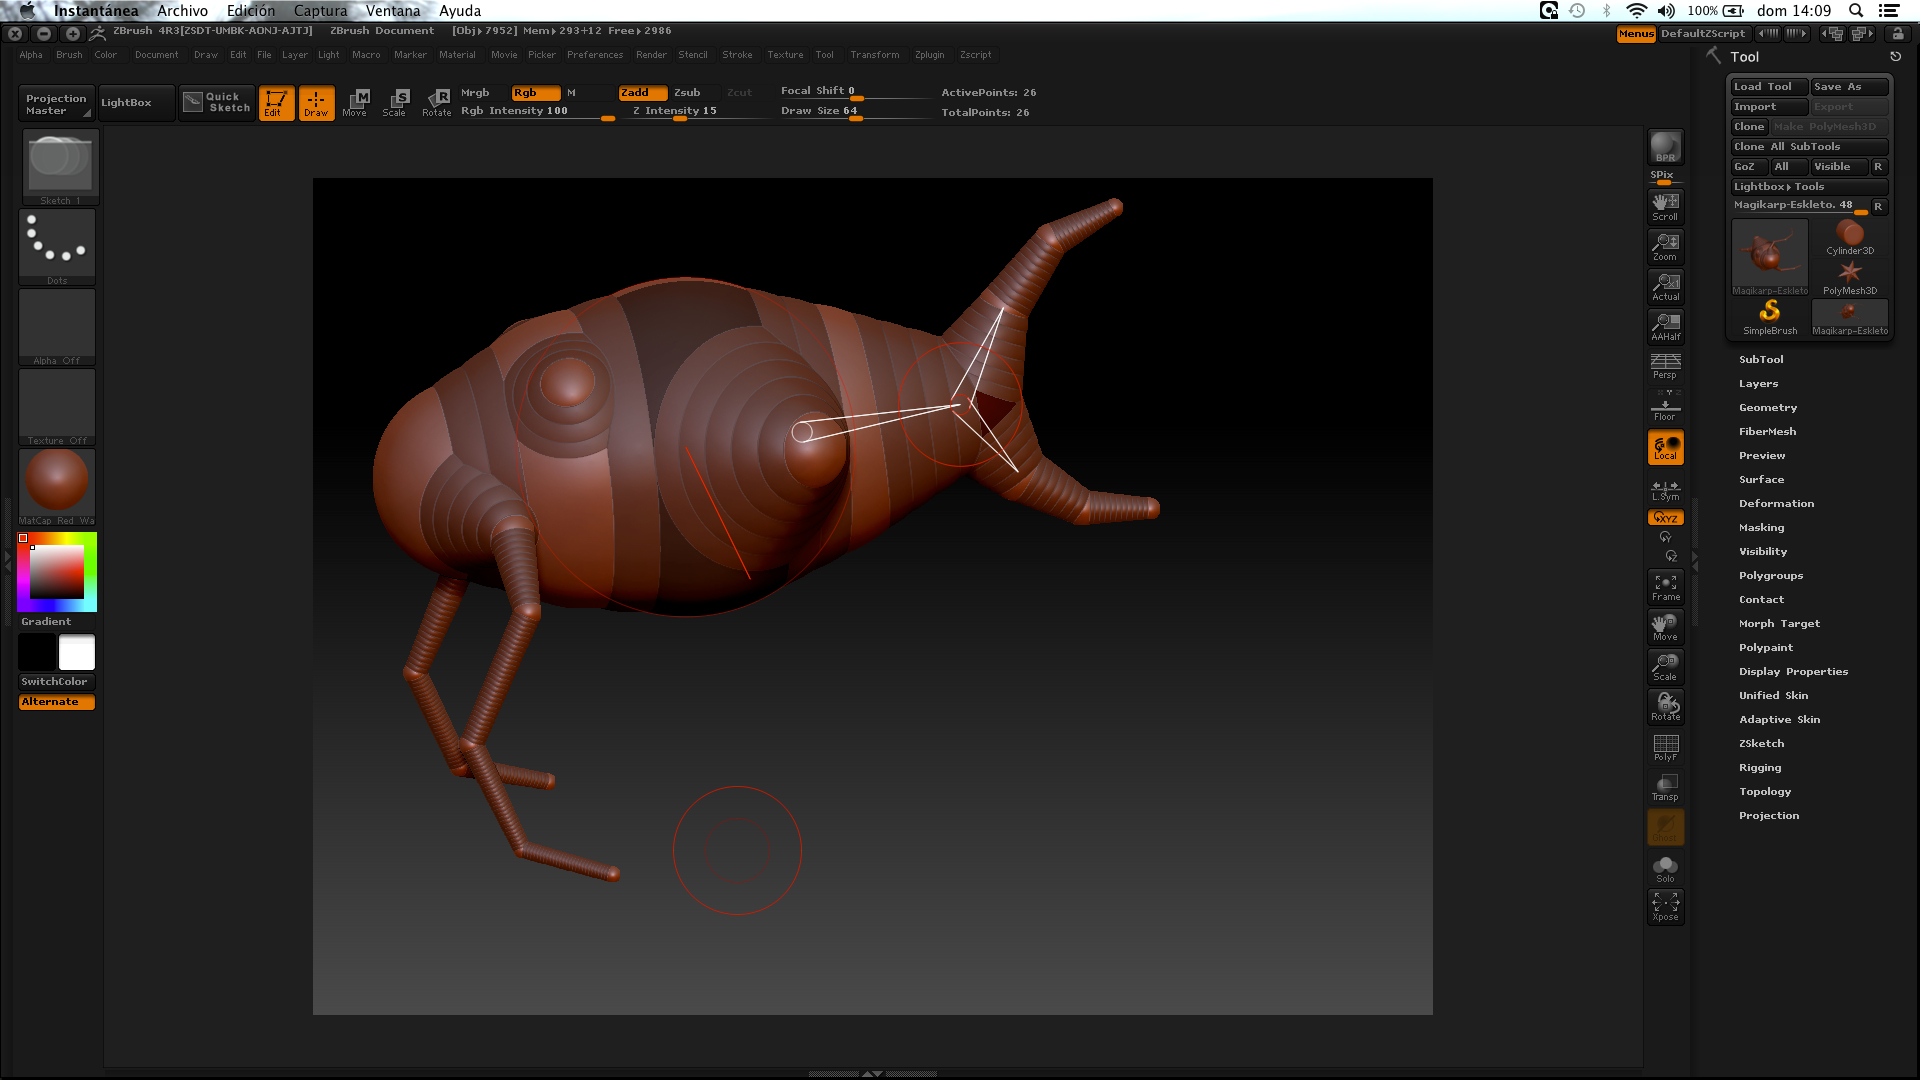Disable Local symmetry toggle
The height and width of the screenshot is (1080, 1920).
(1665, 447)
